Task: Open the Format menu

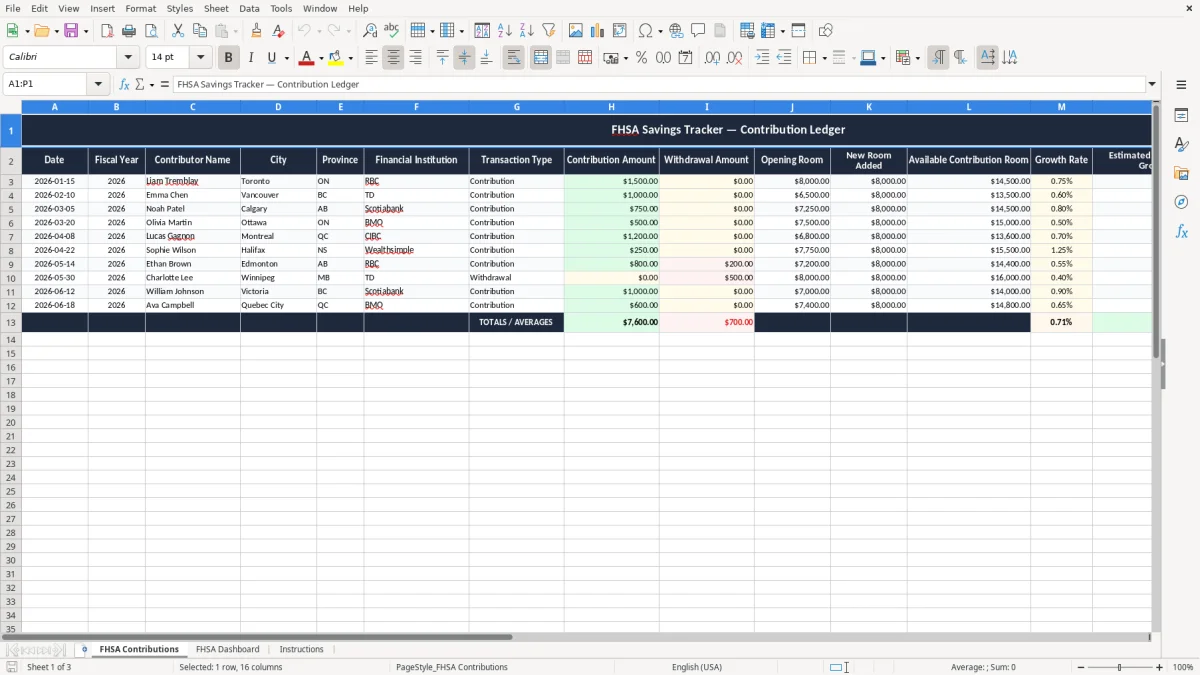Action: (140, 8)
